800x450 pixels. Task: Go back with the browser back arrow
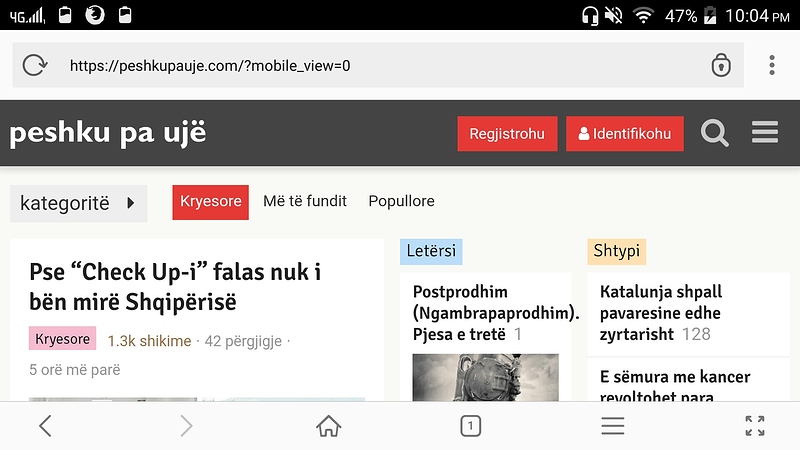45,426
